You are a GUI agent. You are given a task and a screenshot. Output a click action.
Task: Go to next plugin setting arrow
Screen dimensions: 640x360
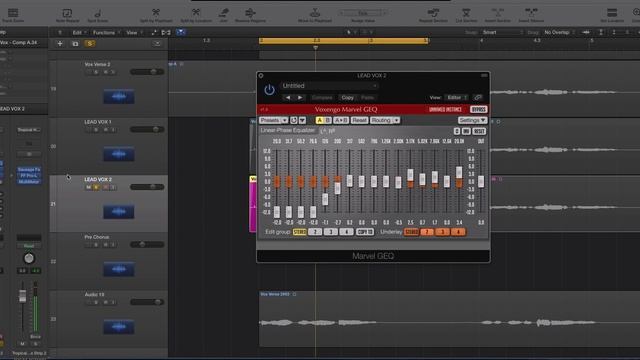(x=300, y=98)
